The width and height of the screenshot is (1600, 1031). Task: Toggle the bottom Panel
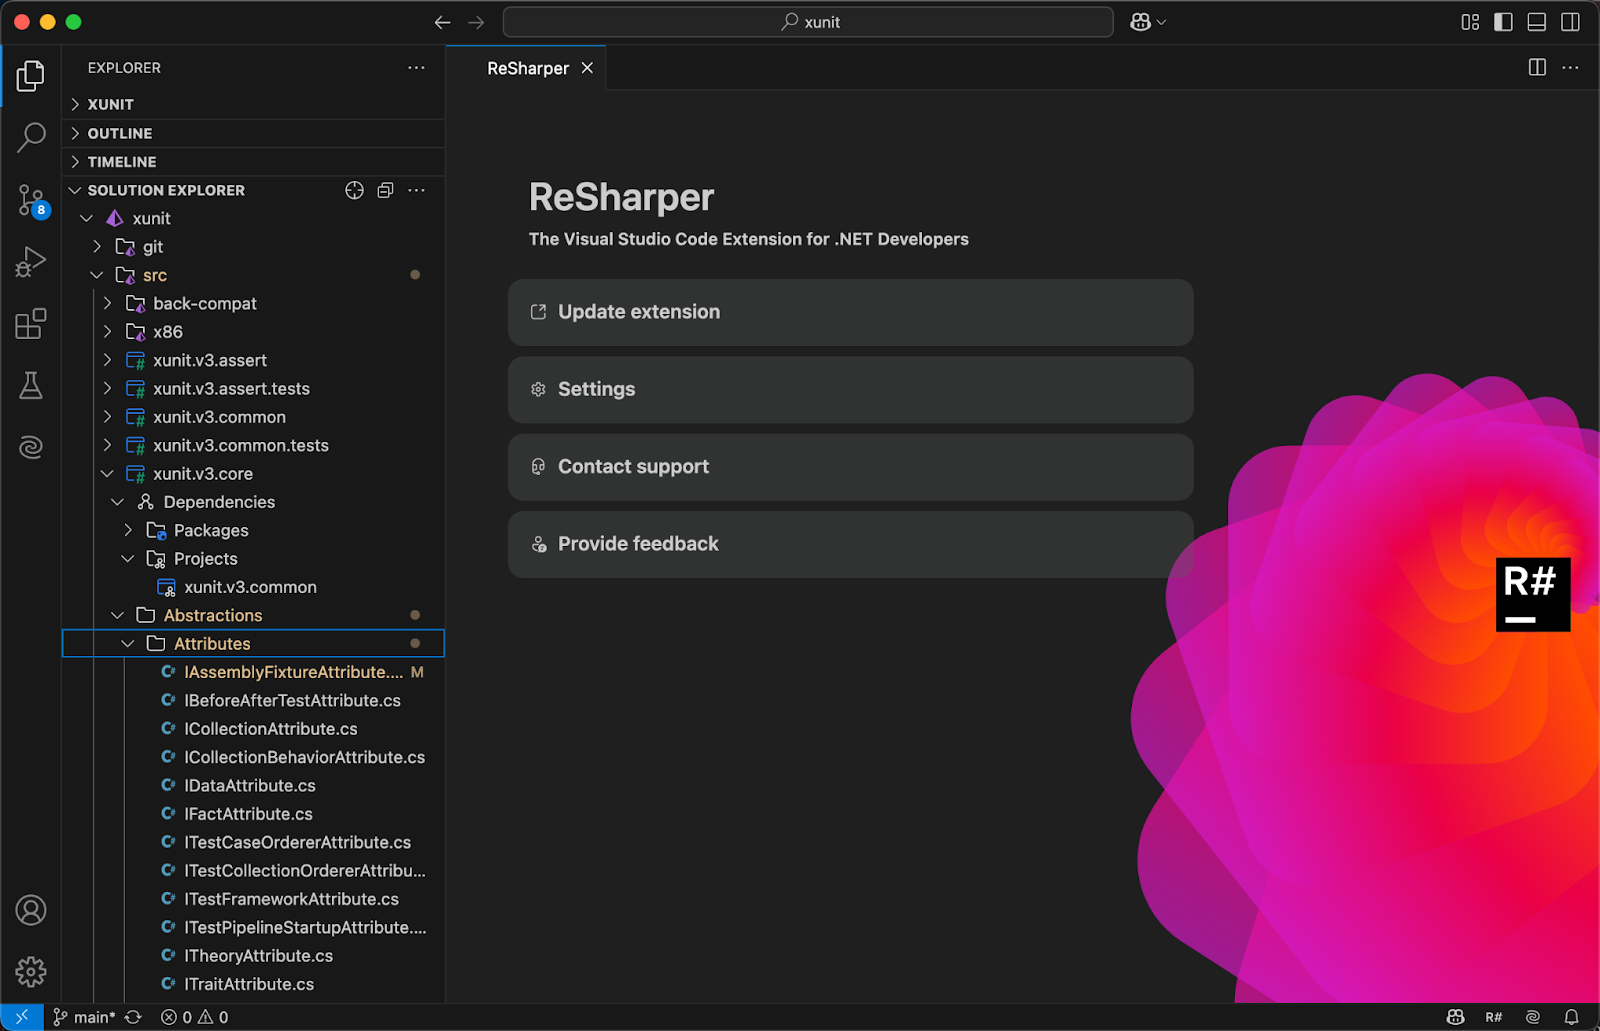click(x=1537, y=22)
